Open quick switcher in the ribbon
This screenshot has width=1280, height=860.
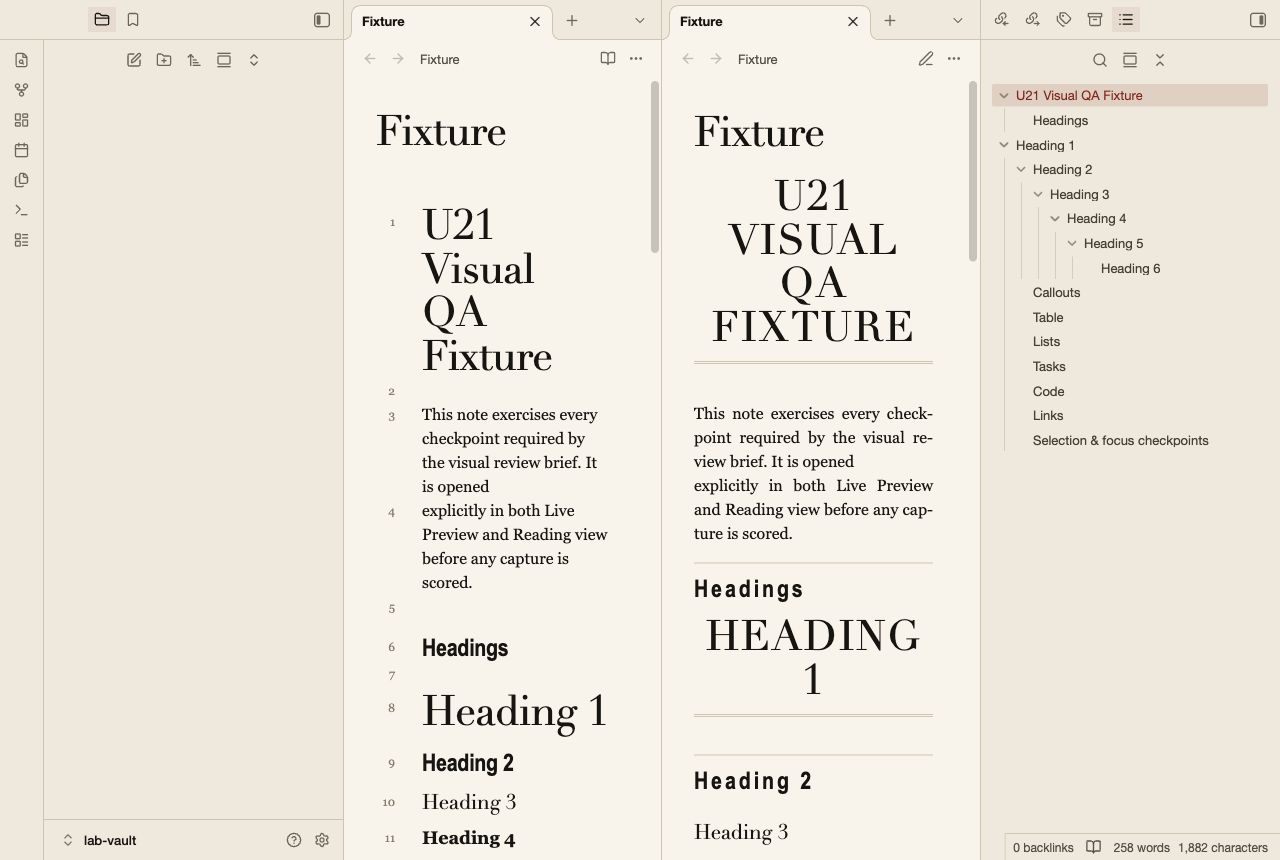pyautogui.click(x=21, y=60)
